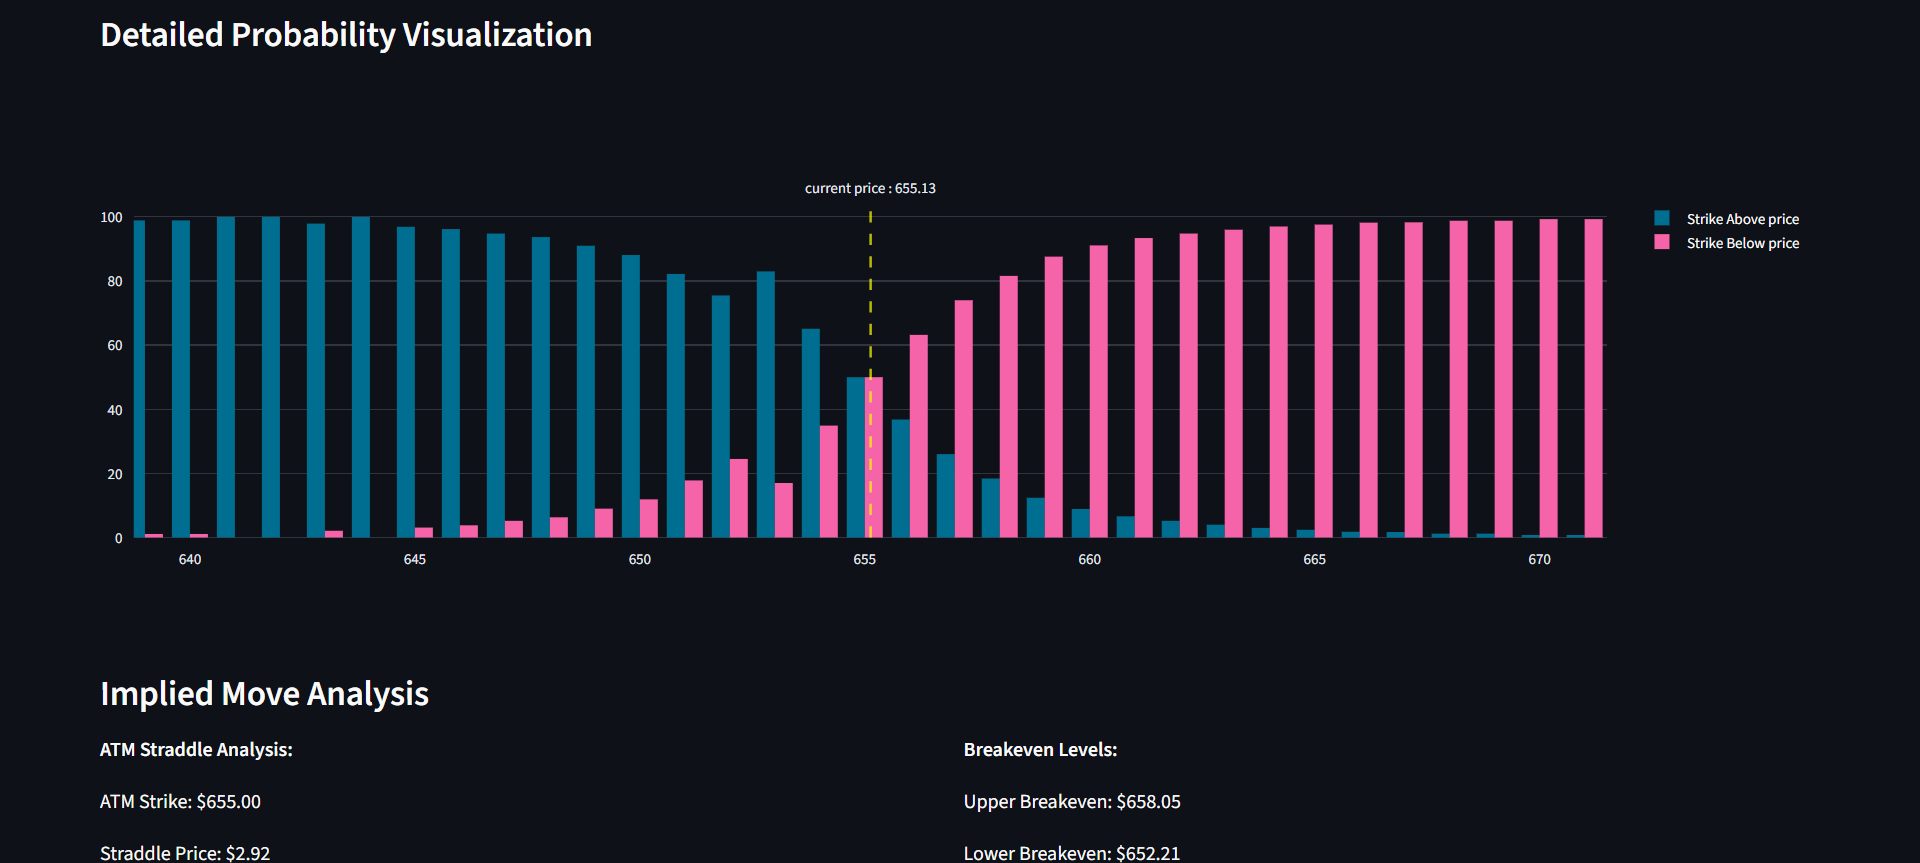
Task: Click the Implied Move Analysis heading
Action: (x=264, y=694)
